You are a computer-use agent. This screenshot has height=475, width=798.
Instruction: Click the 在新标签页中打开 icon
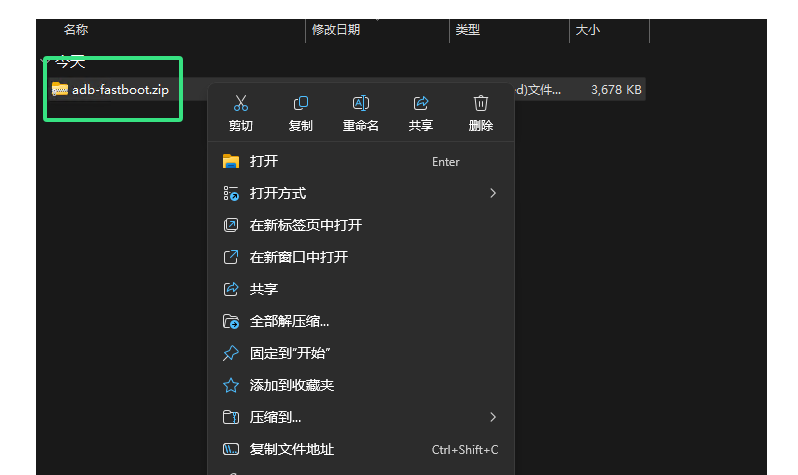click(231, 225)
